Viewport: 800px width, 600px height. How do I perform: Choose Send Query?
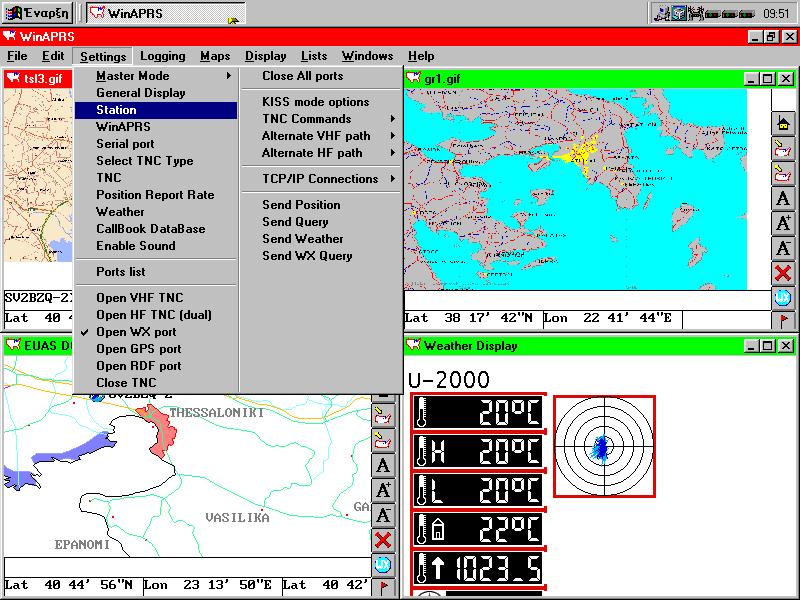(x=320, y=222)
